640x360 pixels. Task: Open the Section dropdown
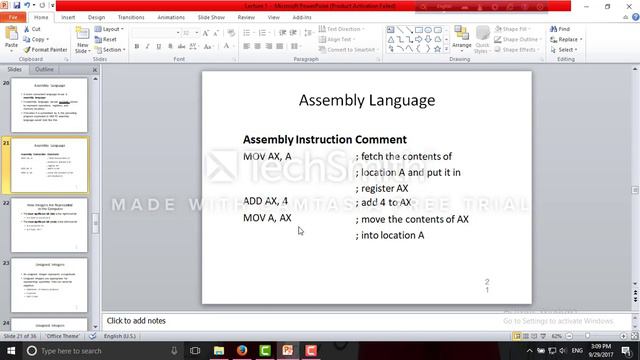point(110,49)
